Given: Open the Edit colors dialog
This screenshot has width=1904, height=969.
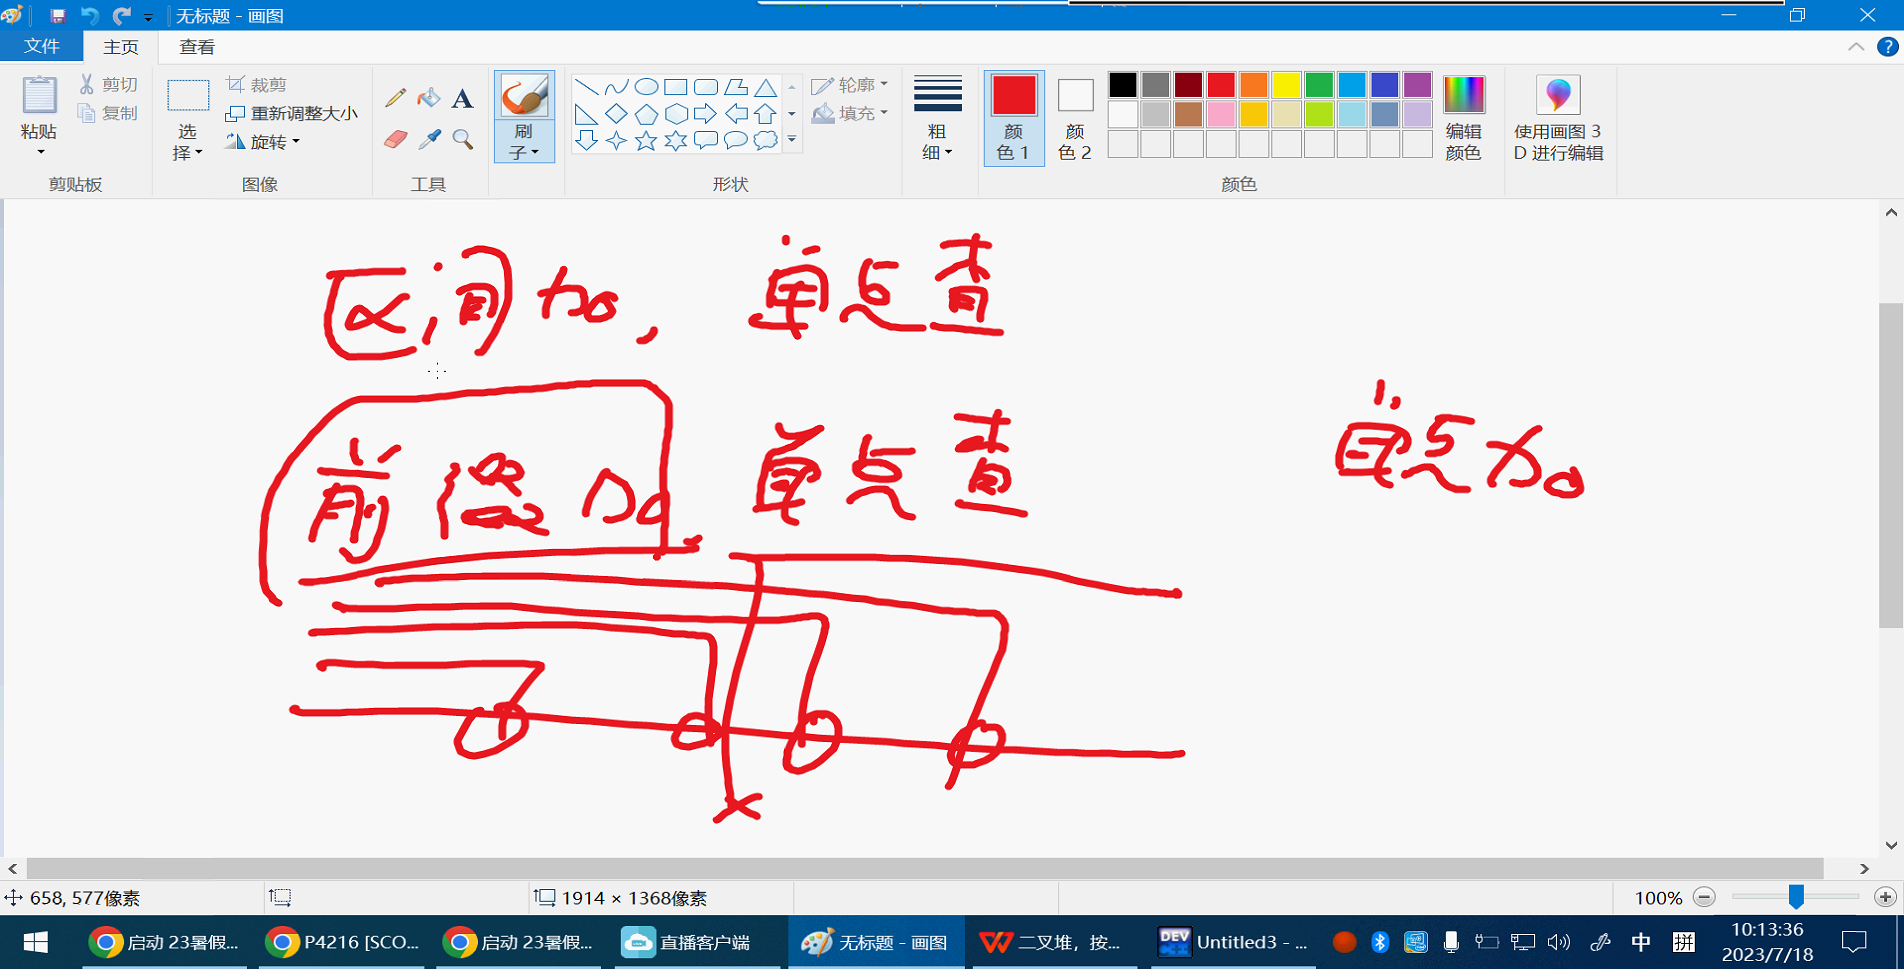Looking at the screenshot, I should [x=1464, y=118].
